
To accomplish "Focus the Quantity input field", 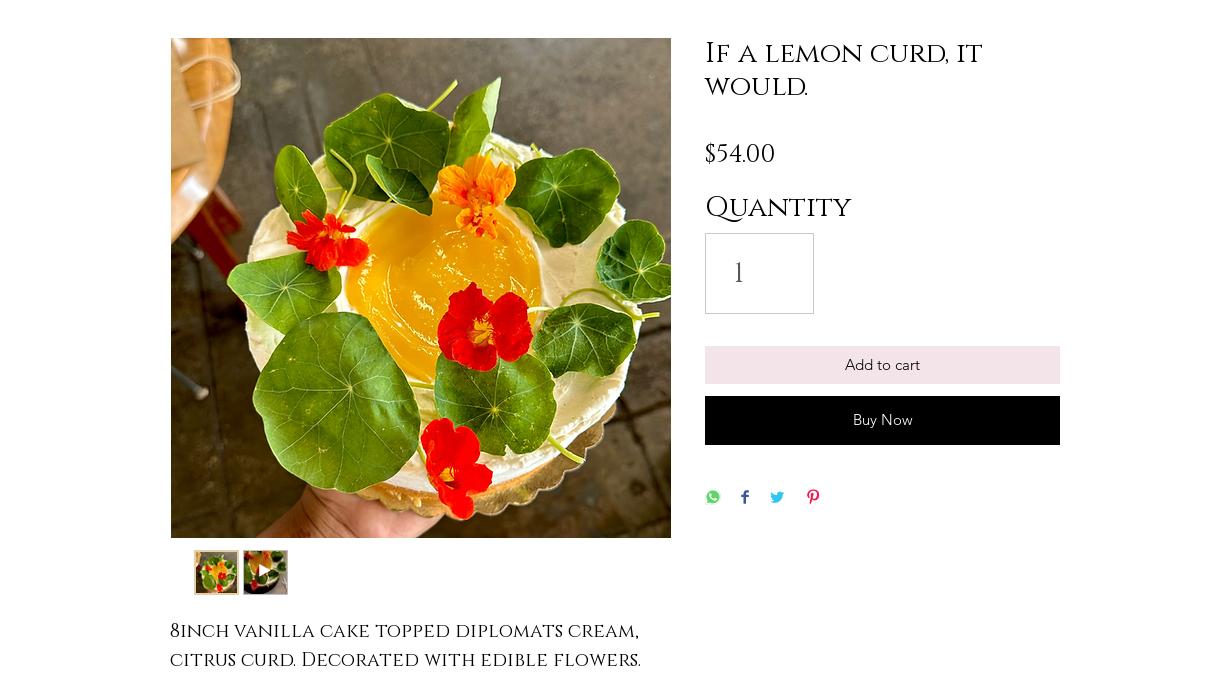I will pos(759,273).
